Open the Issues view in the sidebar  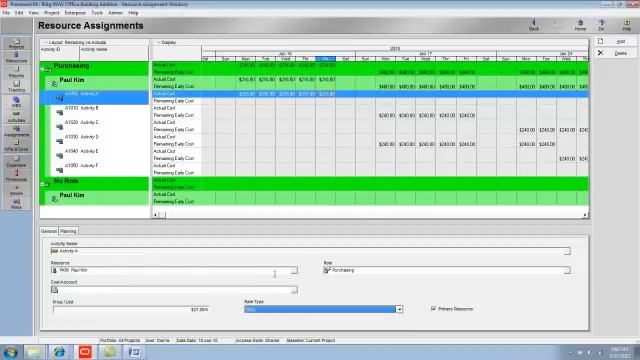point(16,190)
